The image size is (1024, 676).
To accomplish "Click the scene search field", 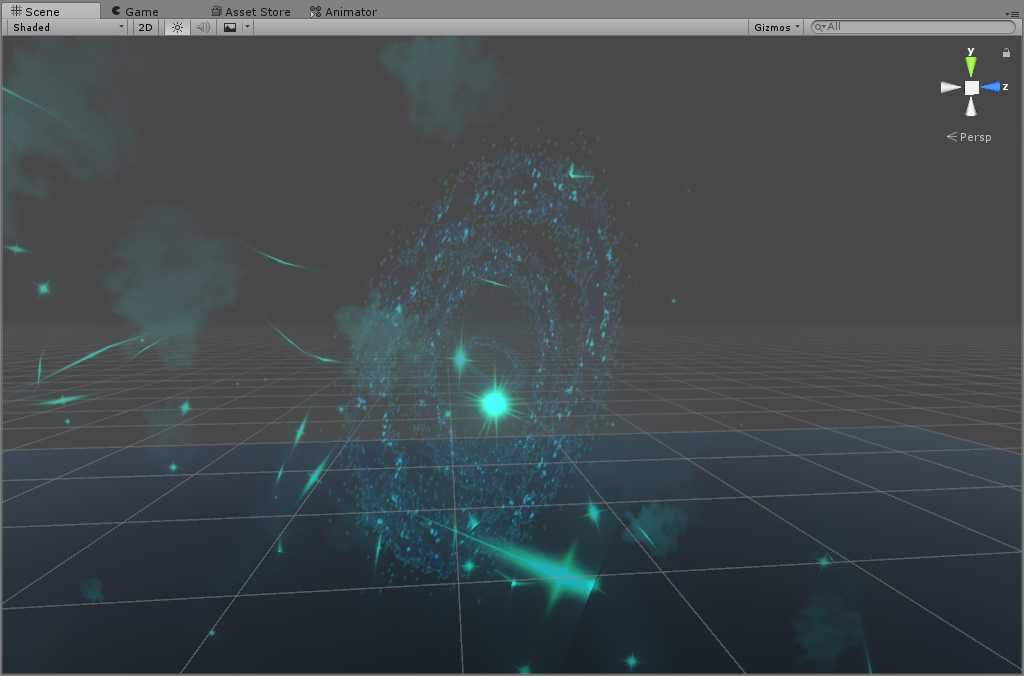I will [x=915, y=27].
